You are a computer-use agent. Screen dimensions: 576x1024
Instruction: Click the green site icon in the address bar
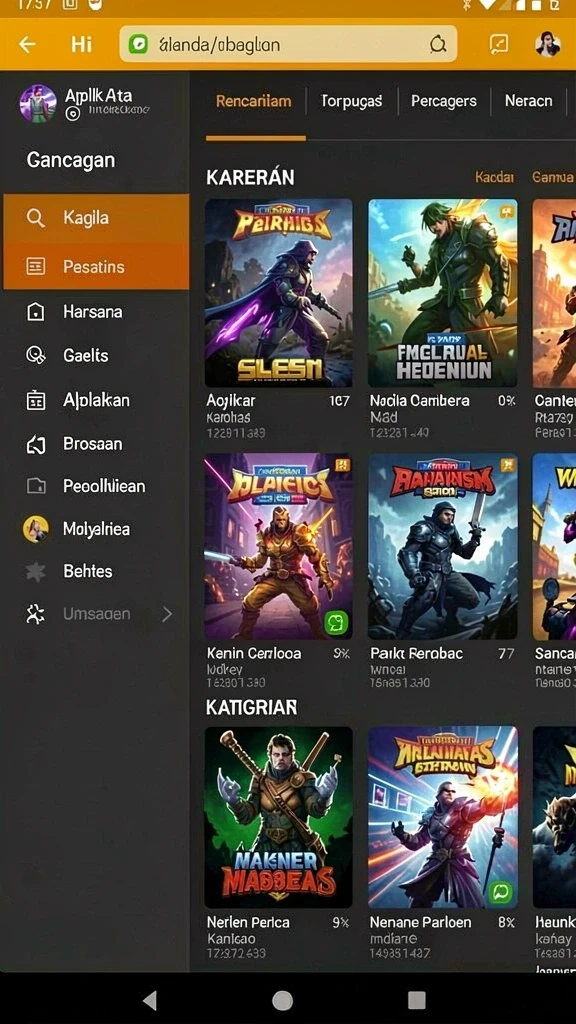138,44
